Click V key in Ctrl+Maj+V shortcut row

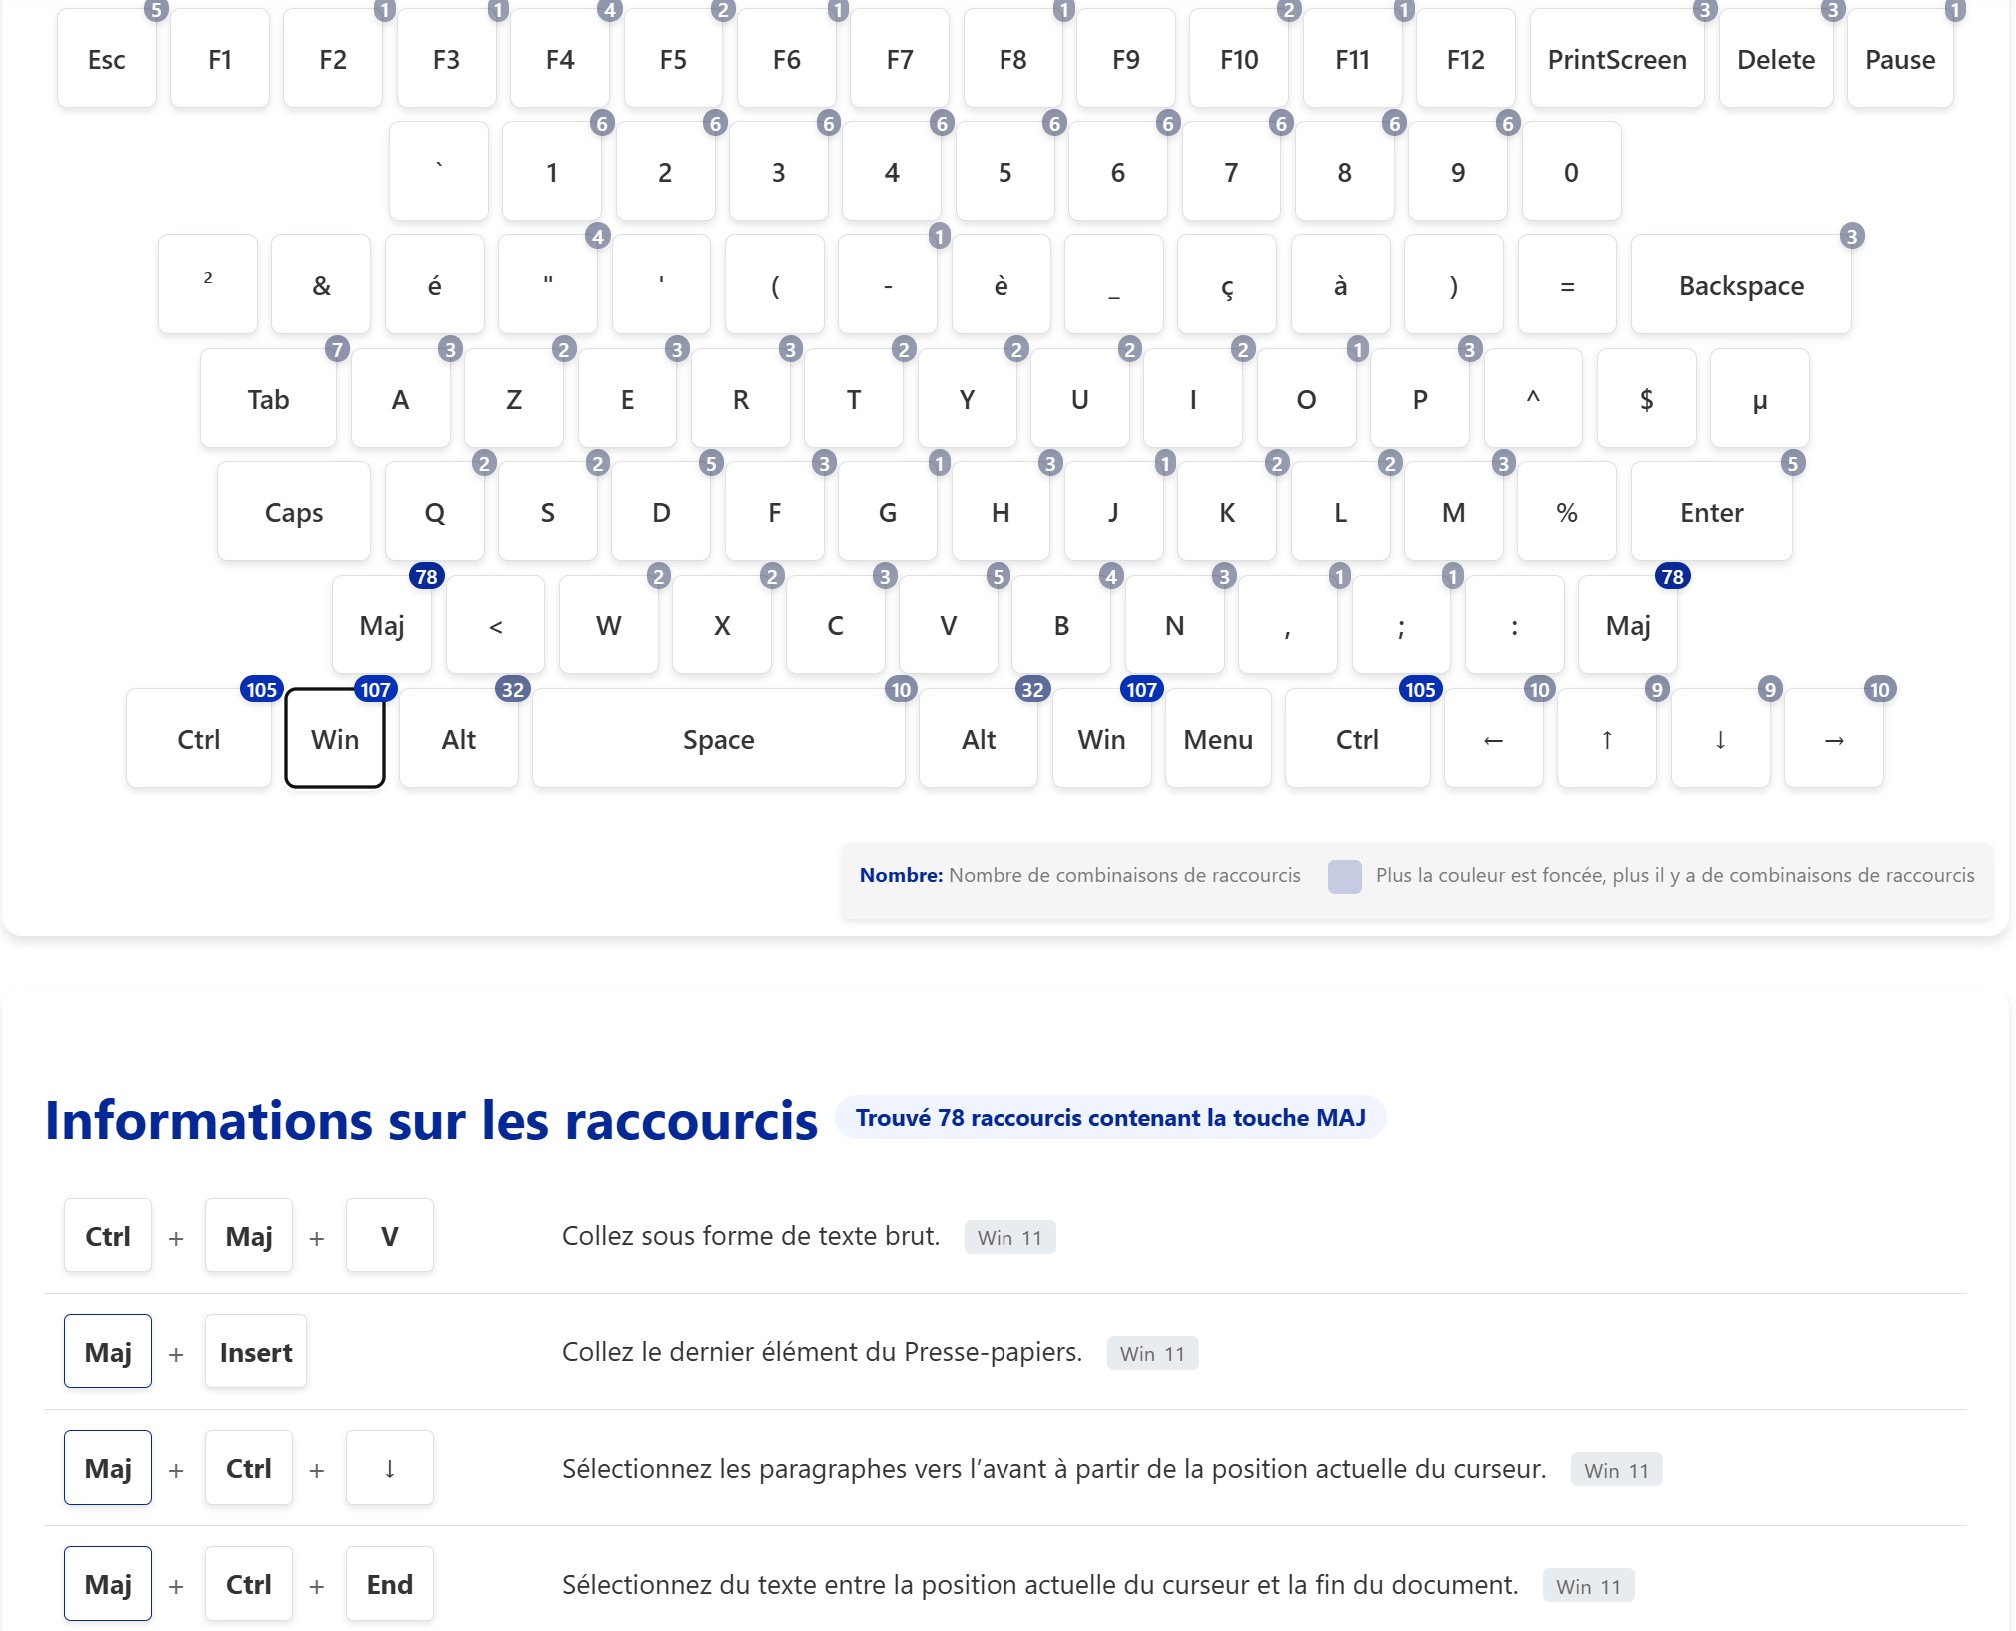390,1236
